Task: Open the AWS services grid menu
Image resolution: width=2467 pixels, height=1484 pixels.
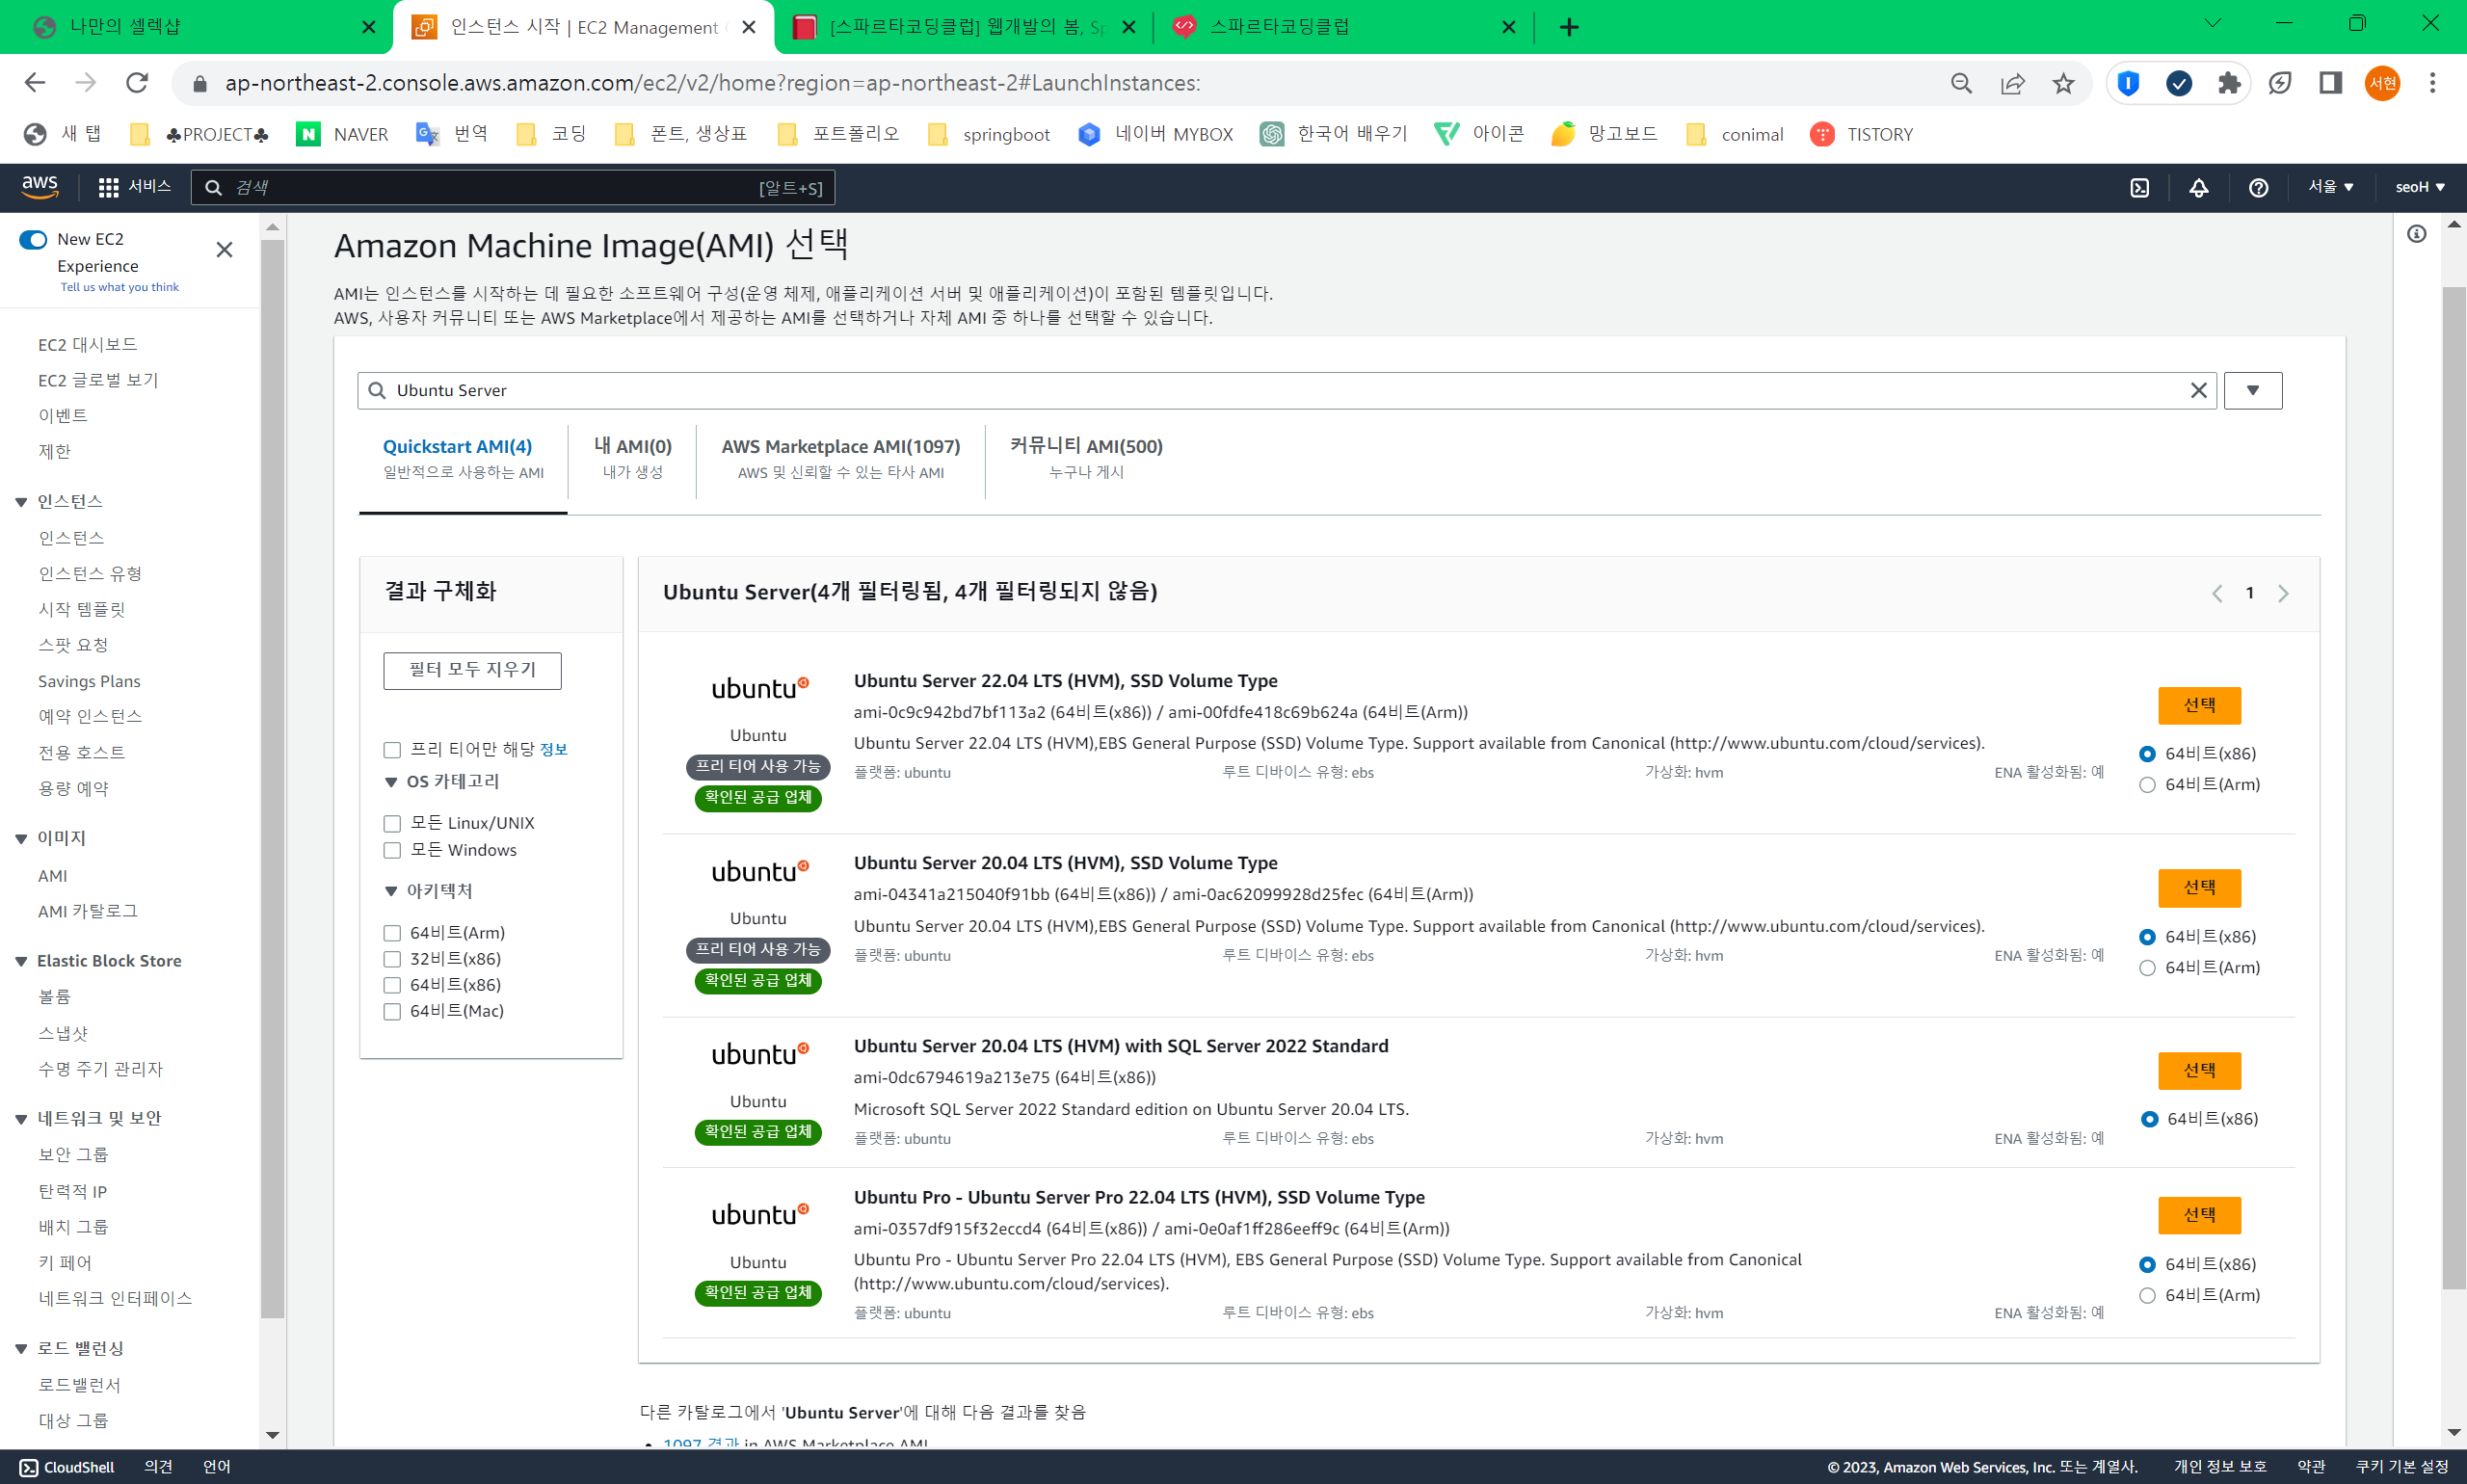Action: 108,187
